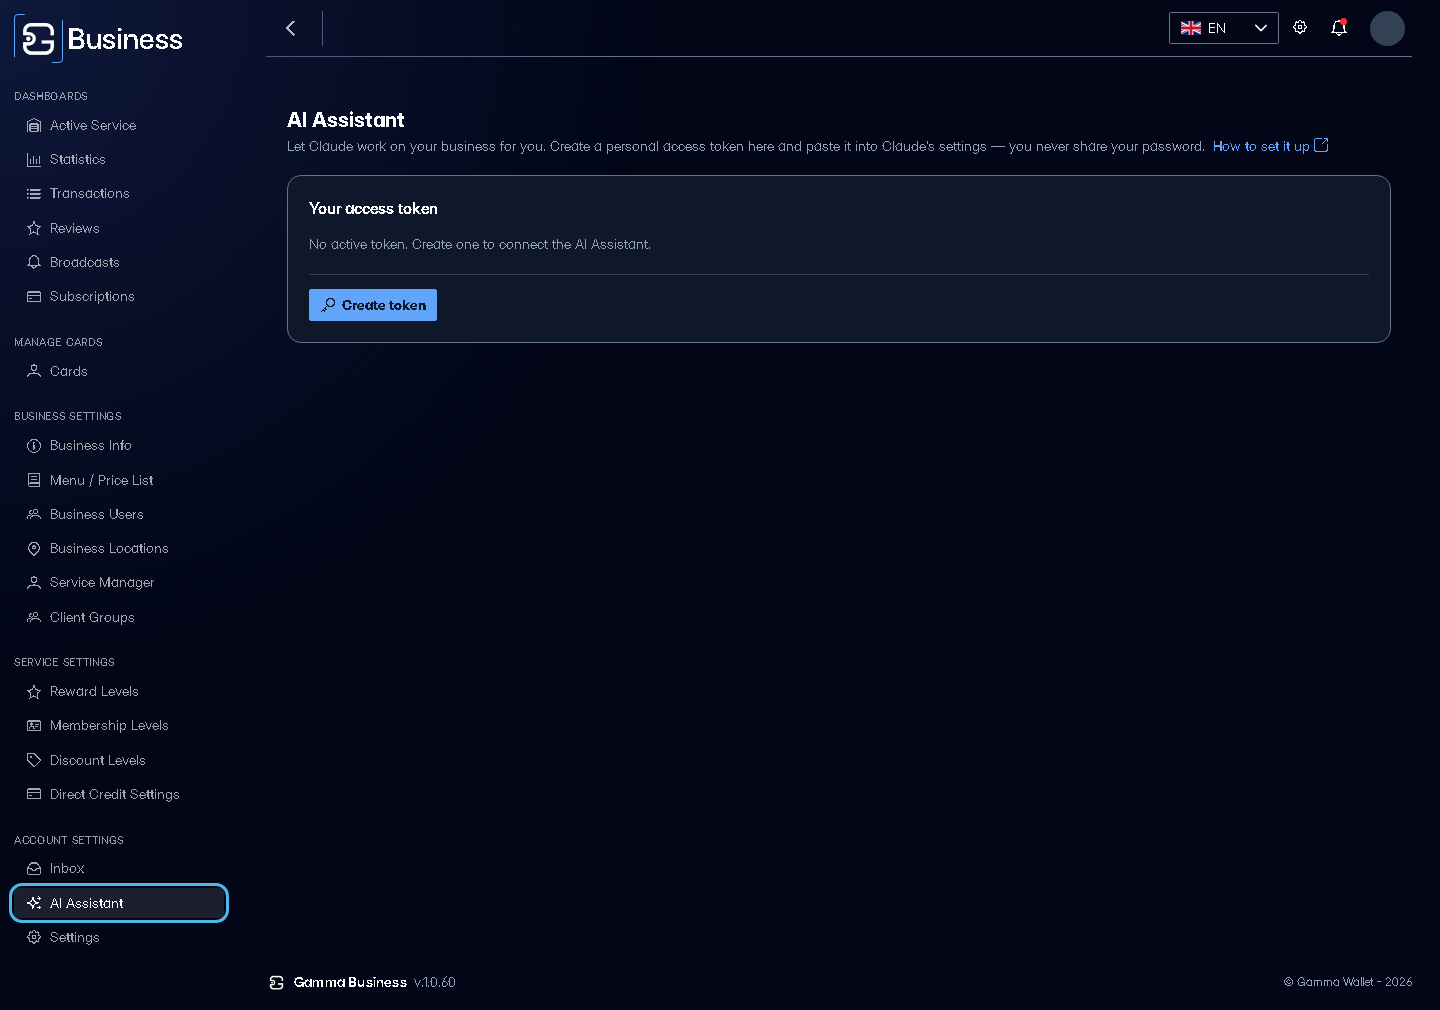Open the user avatar profile menu
The width and height of the screenshot is (1440, 1010).
(x=1387, y=28)
